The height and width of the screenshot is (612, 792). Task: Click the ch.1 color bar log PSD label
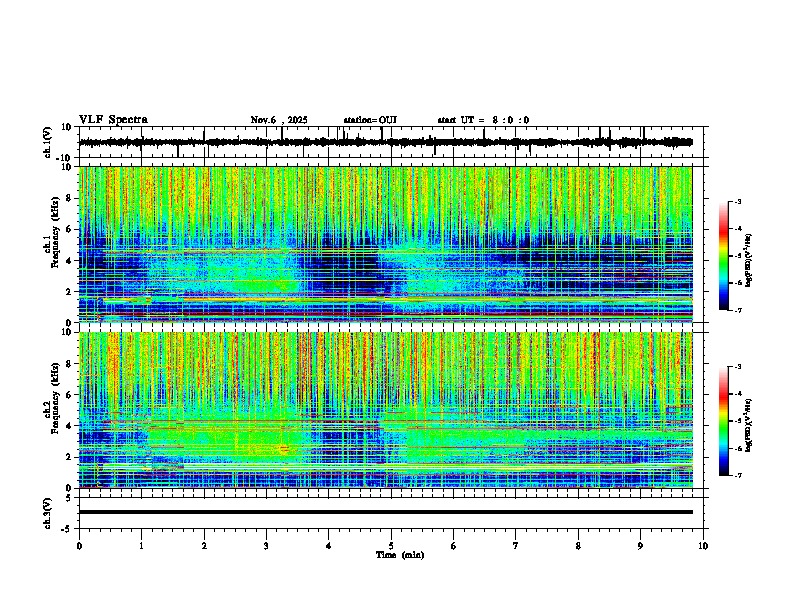pyautogui.click(x=749, y=260)
